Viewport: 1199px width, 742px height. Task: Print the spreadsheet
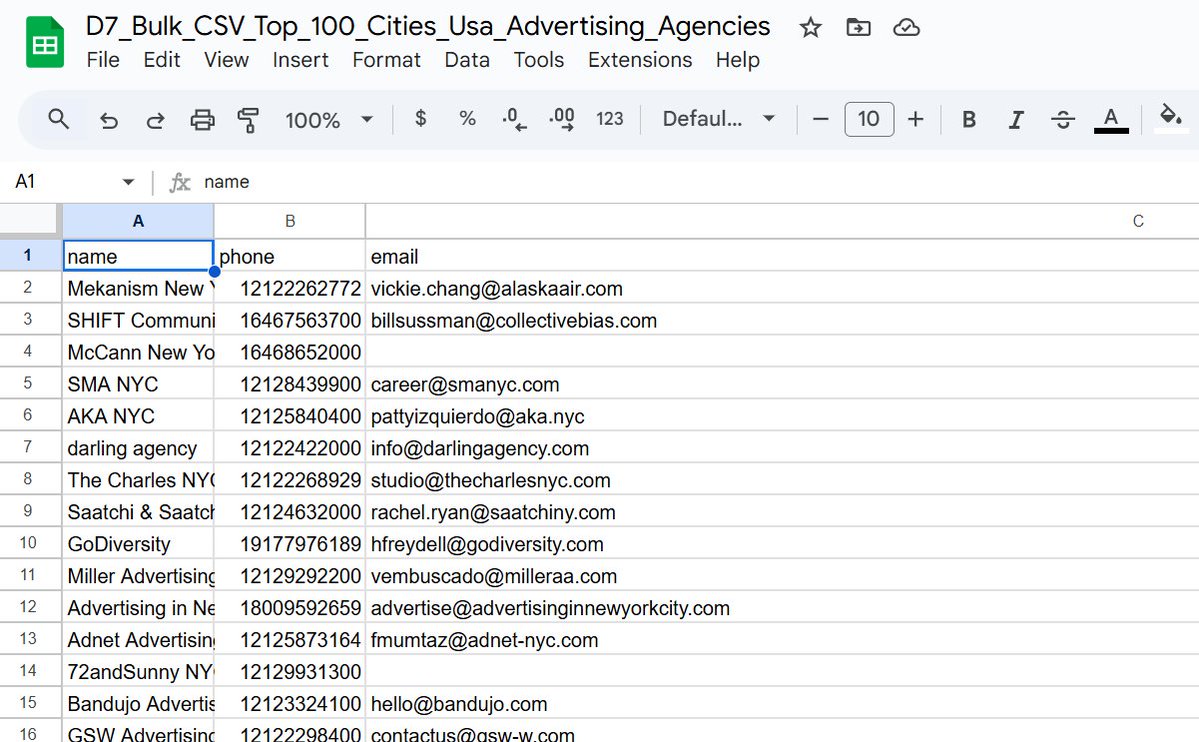pyautogui.click(x=202, y=120)
